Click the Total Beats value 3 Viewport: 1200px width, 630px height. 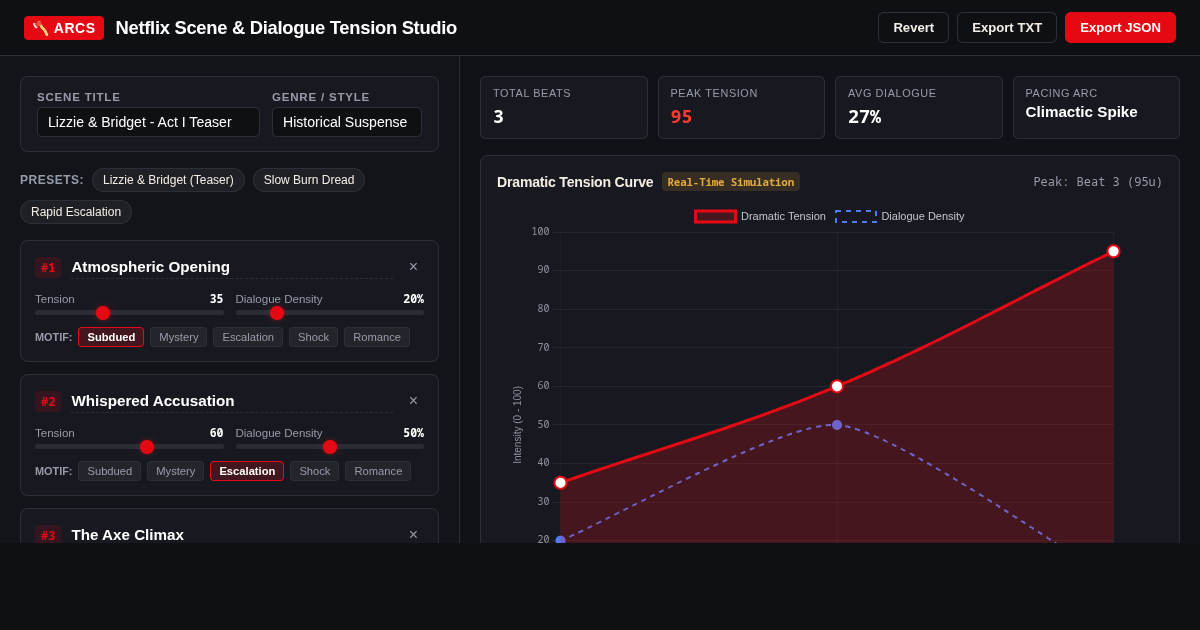click(x=499, y=116)
